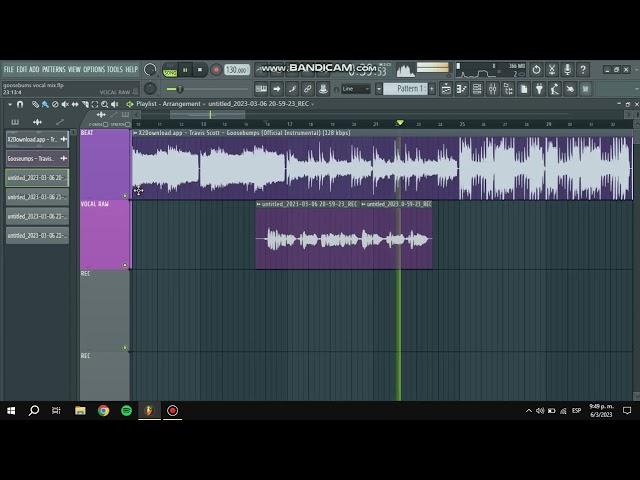640x480 pixels.
Task: Click the playhead marker on timeline ruler
Action: pos(400,123)
